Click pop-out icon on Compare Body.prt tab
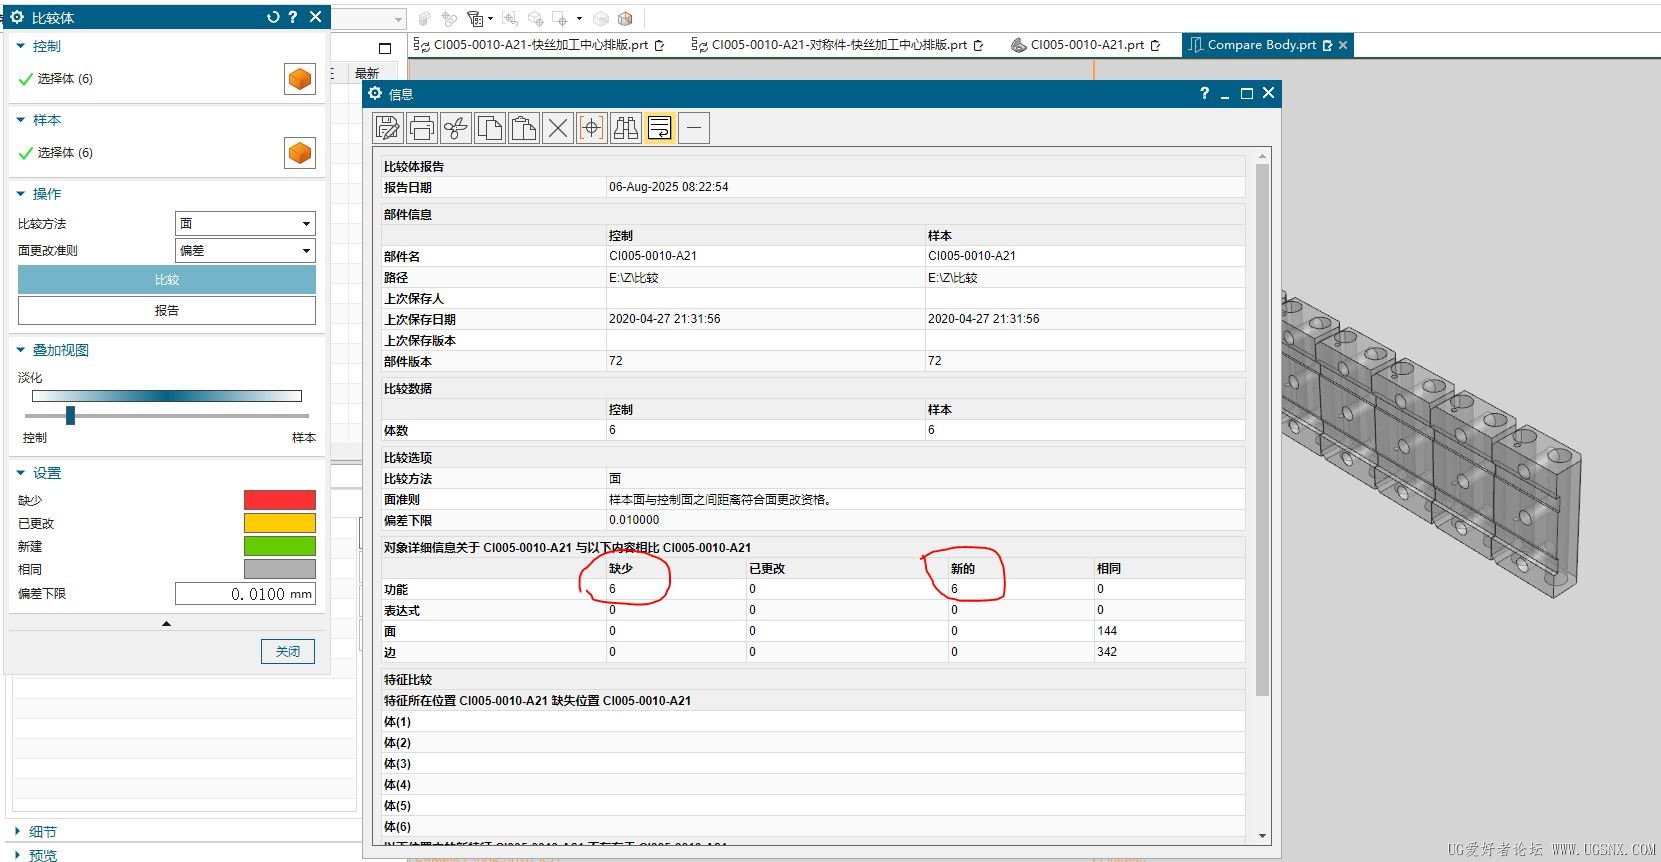This screenshot has height=862, width=1661. point(1328,45)
